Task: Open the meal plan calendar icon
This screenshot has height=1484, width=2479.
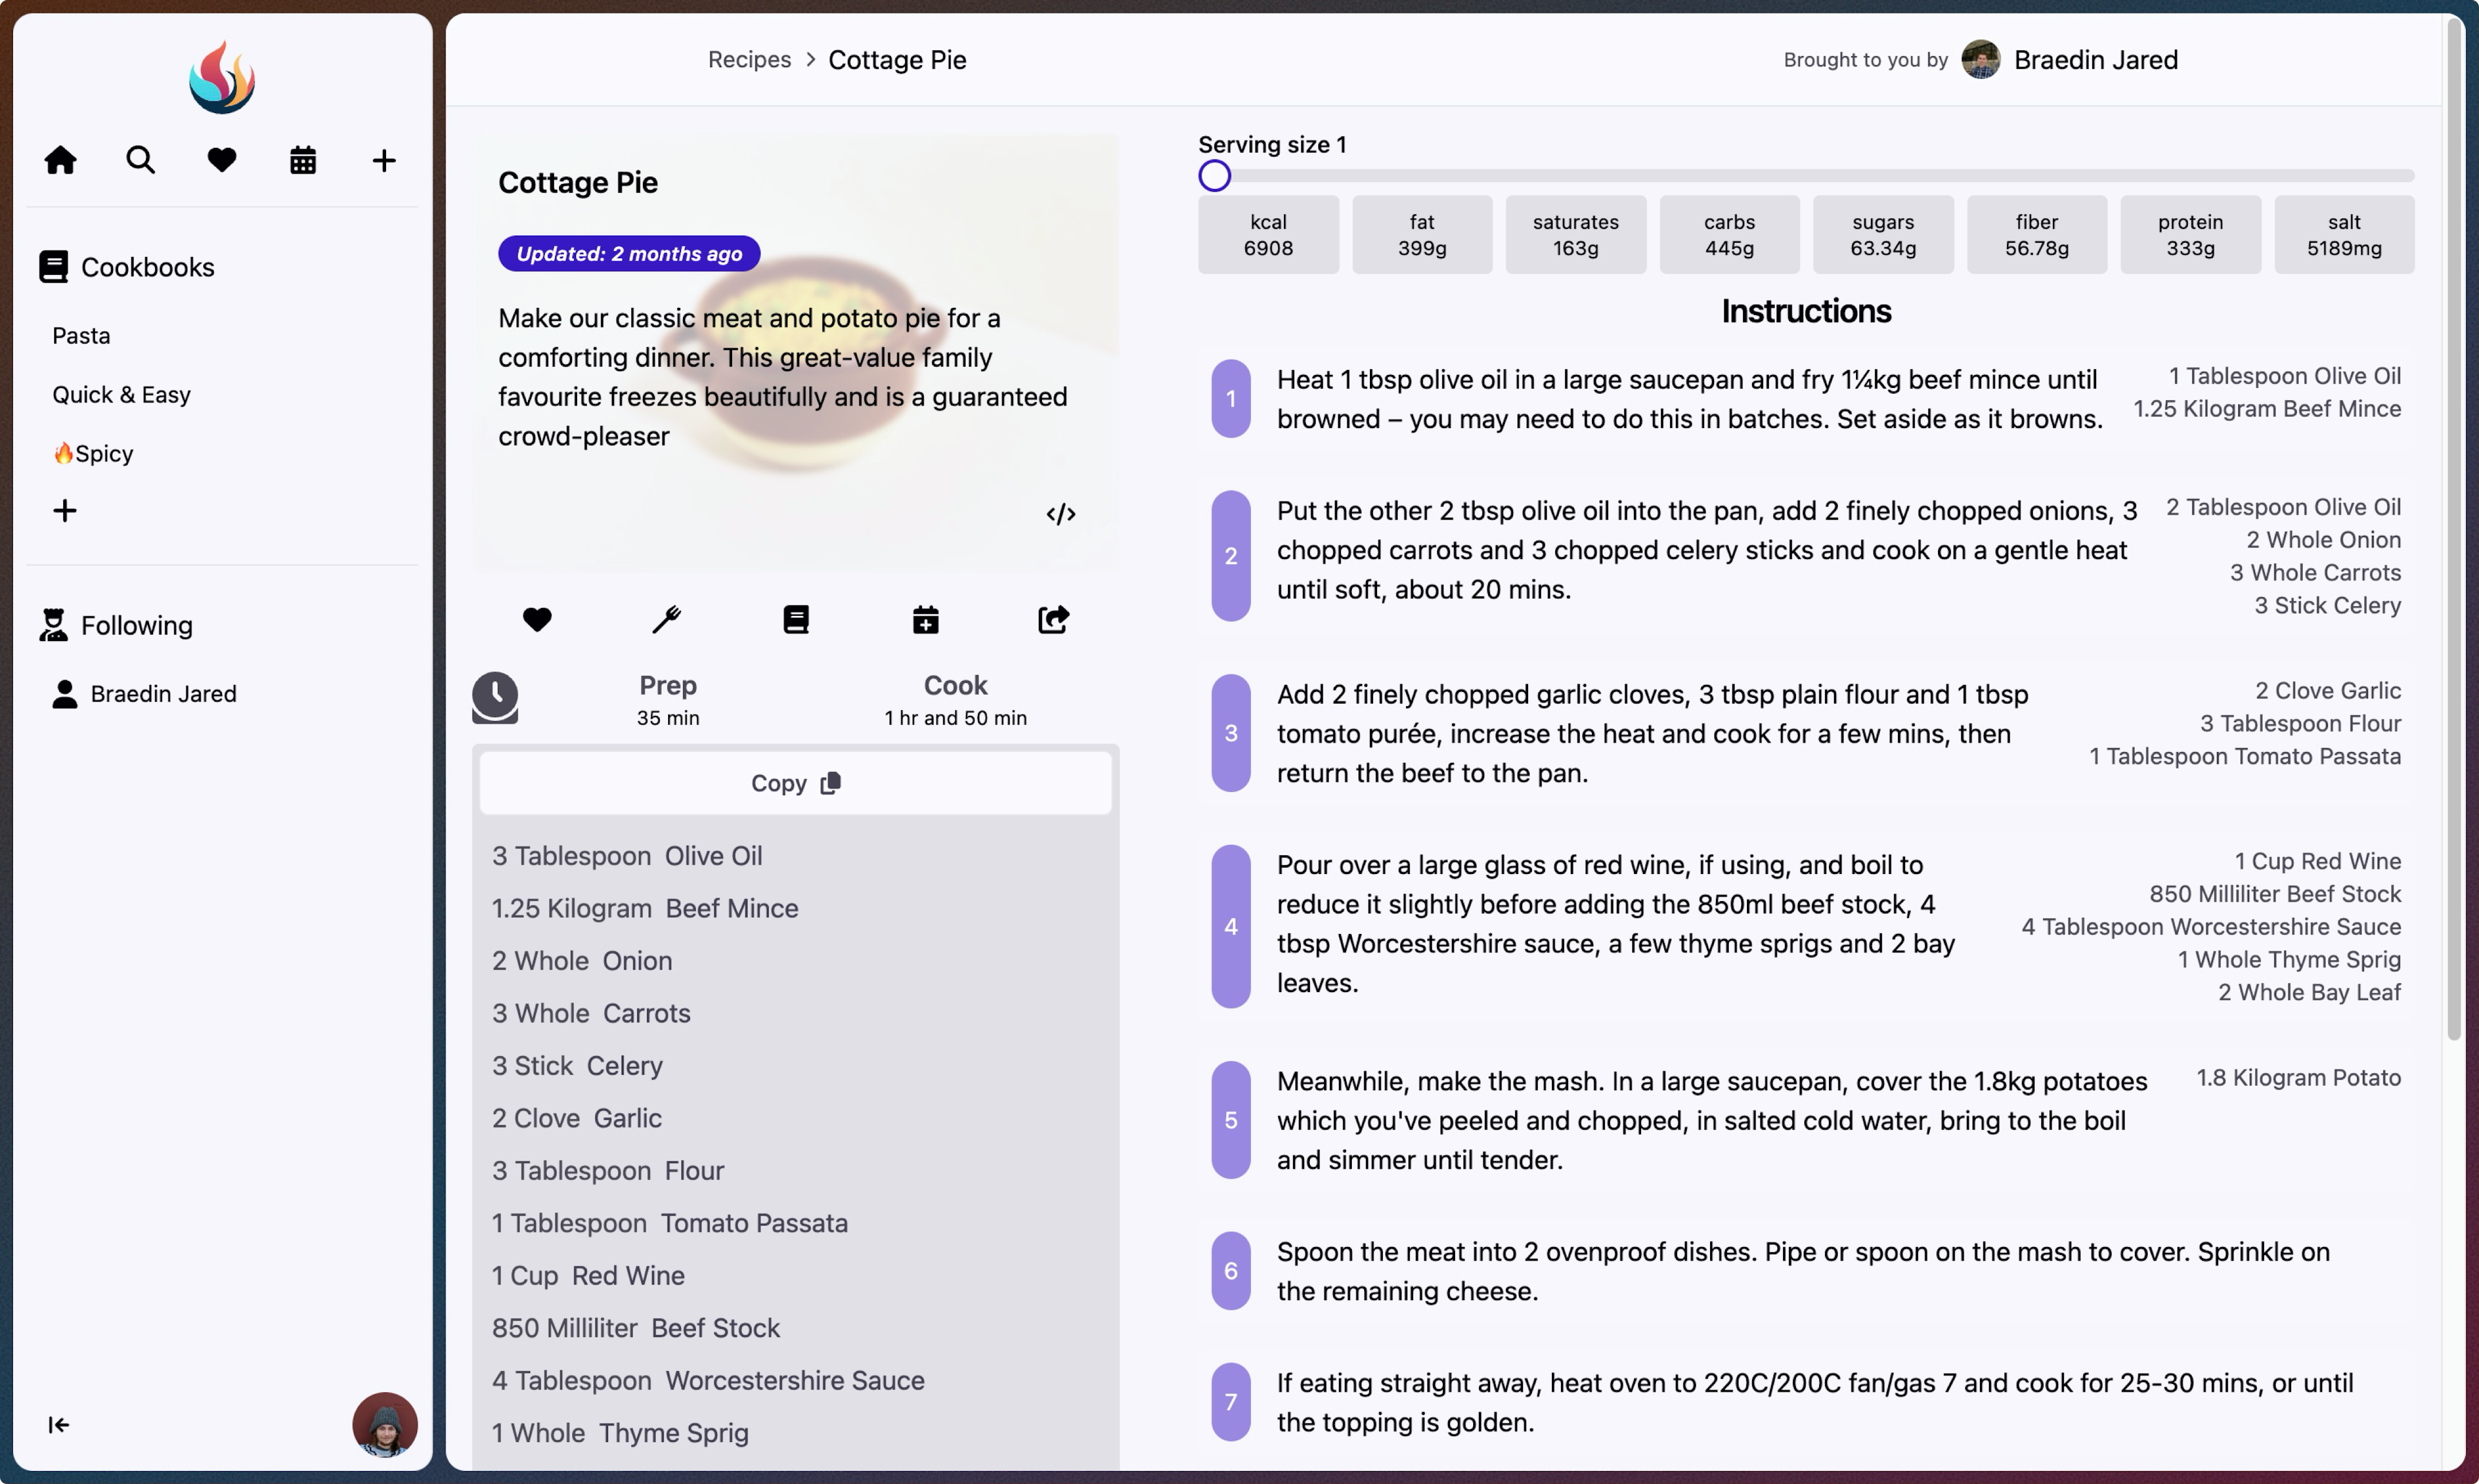Action: tap(303, 160)
